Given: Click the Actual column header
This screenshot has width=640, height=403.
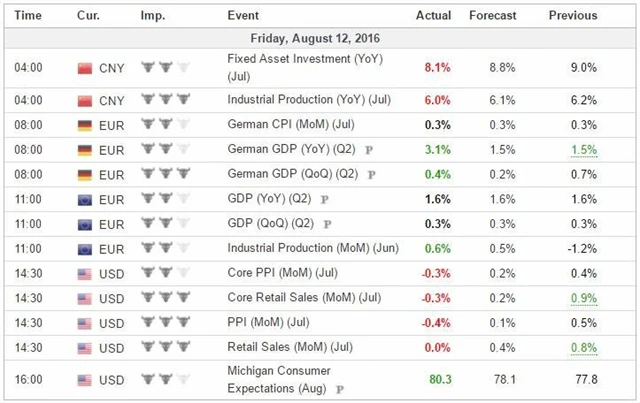Looking at the screenshot, I should click(435, 16).
